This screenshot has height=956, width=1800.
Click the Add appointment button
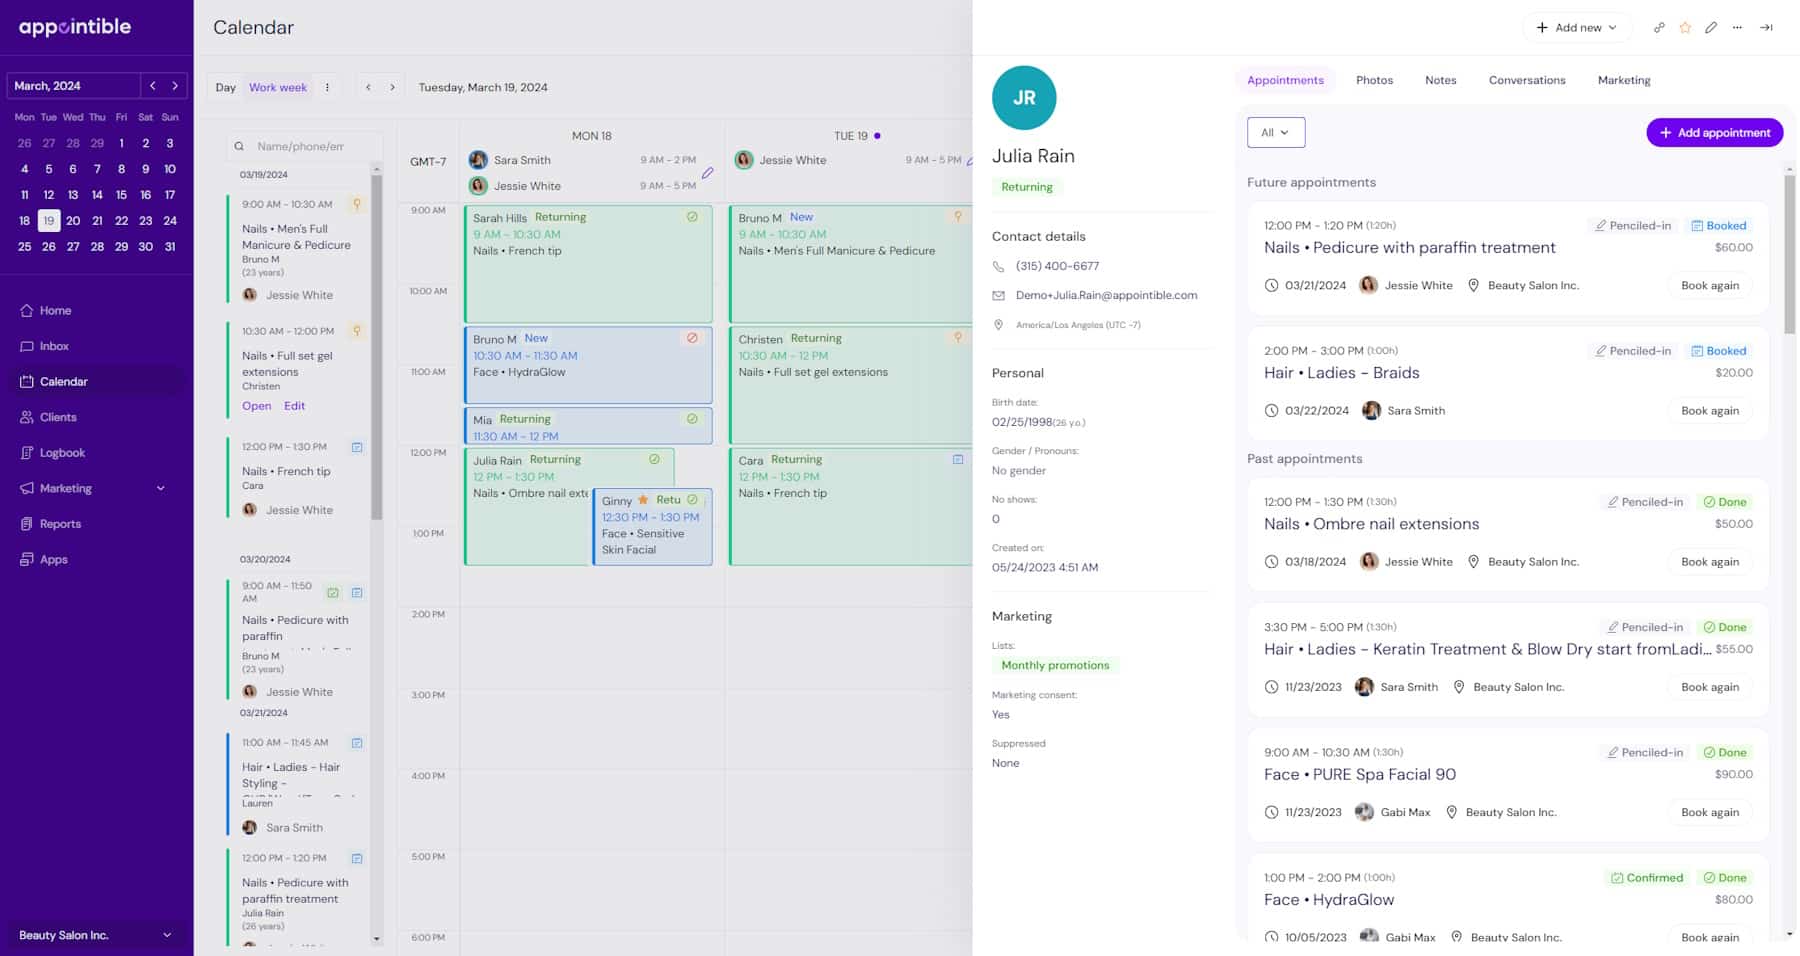(x=1714, y=132)
